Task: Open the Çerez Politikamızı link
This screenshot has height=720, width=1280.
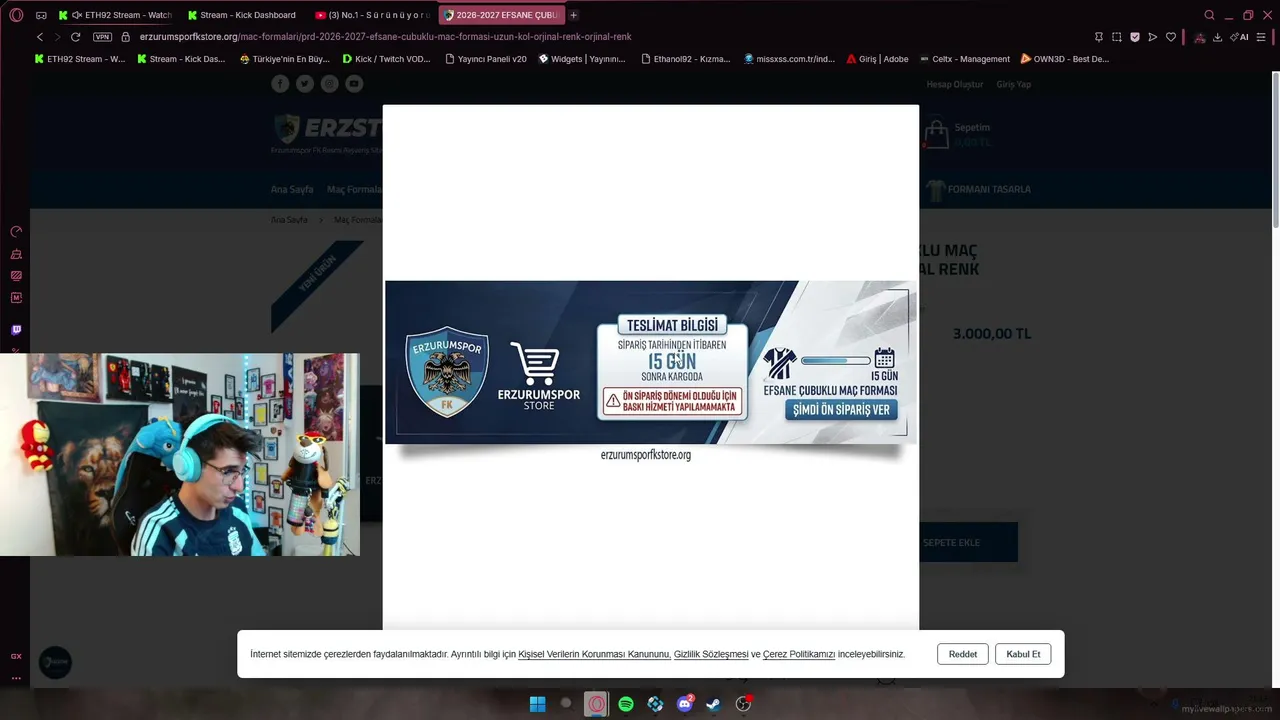Action: pos(799,654)
